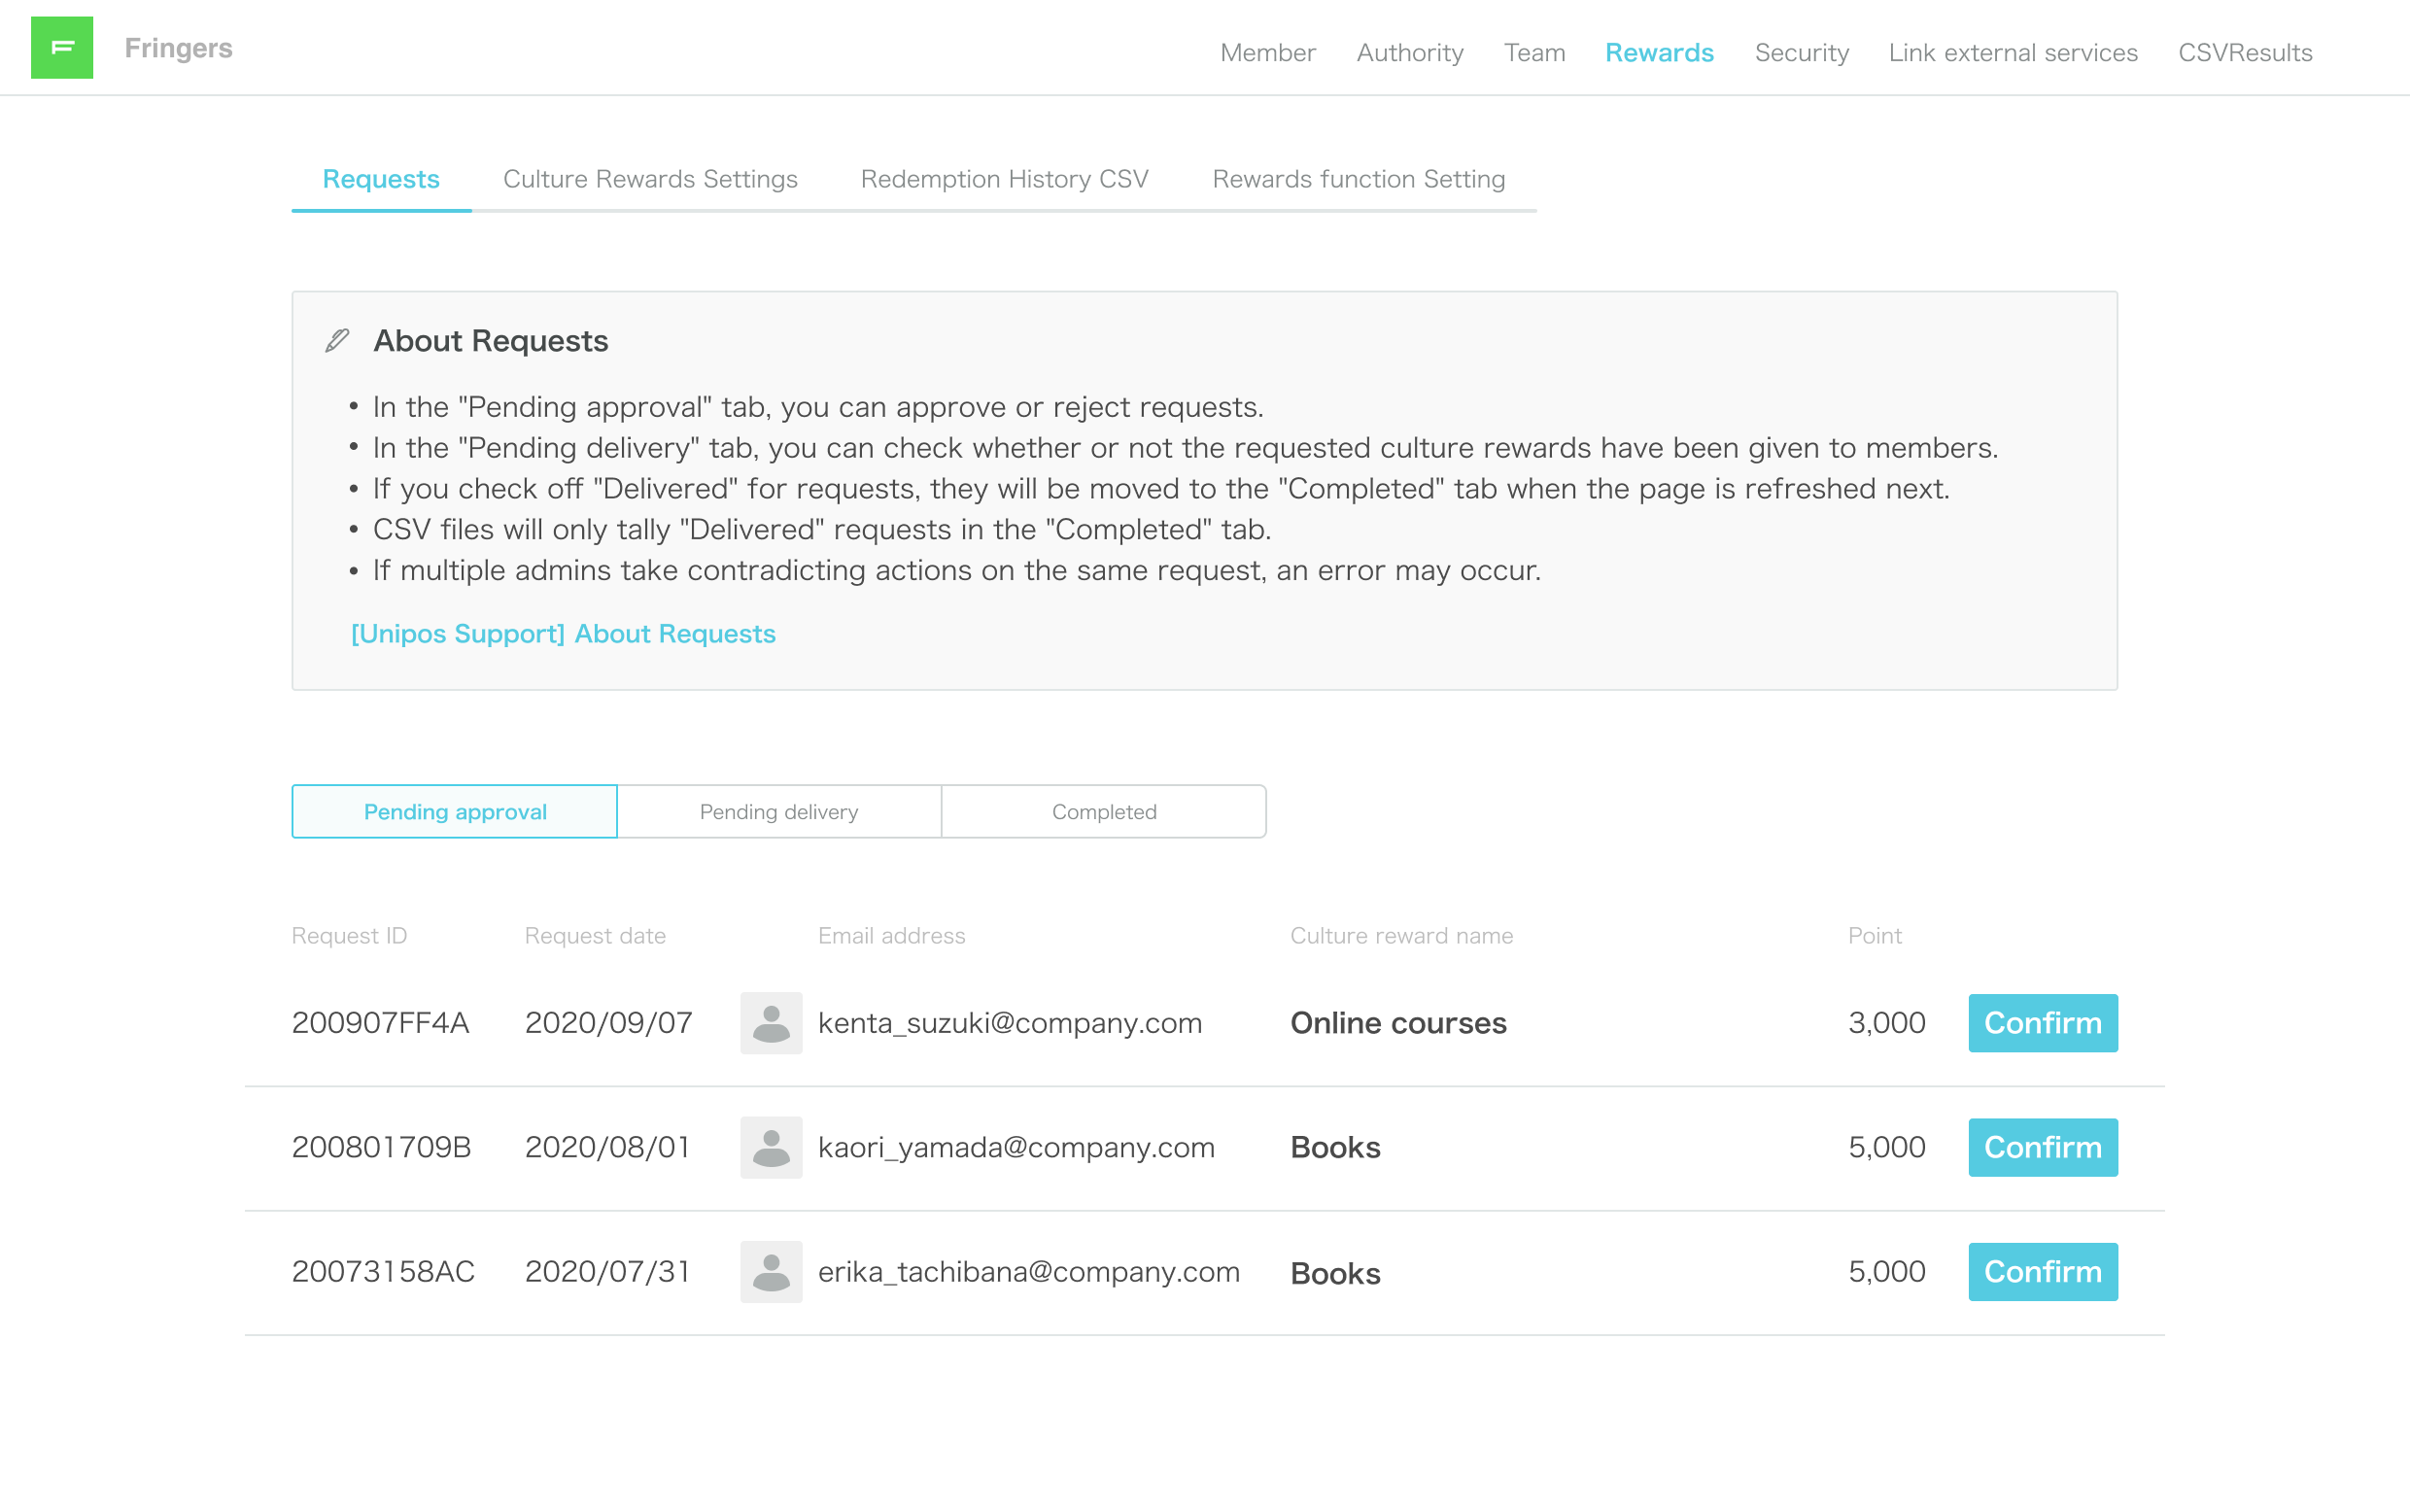
Task: Click kaori_yamada@company.com email
Action: coord(1016,1147)
